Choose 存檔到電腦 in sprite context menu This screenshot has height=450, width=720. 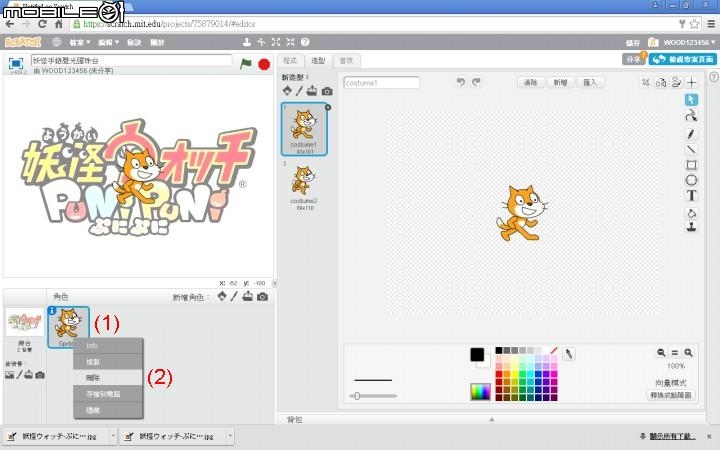pos(108,394)
